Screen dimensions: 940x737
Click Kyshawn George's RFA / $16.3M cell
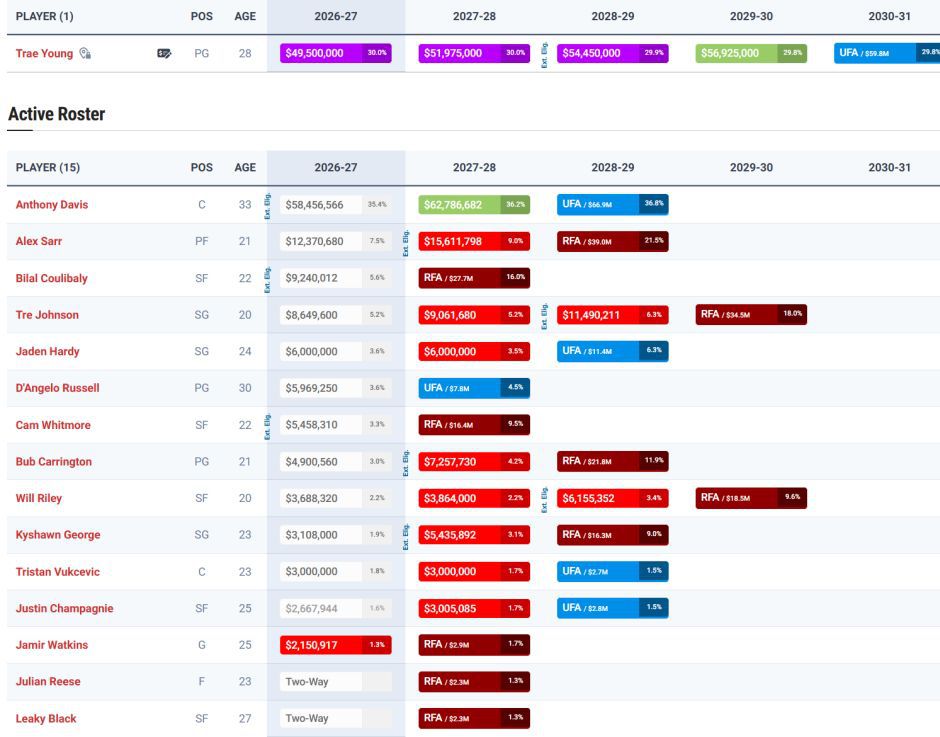[x=613, y=534]
